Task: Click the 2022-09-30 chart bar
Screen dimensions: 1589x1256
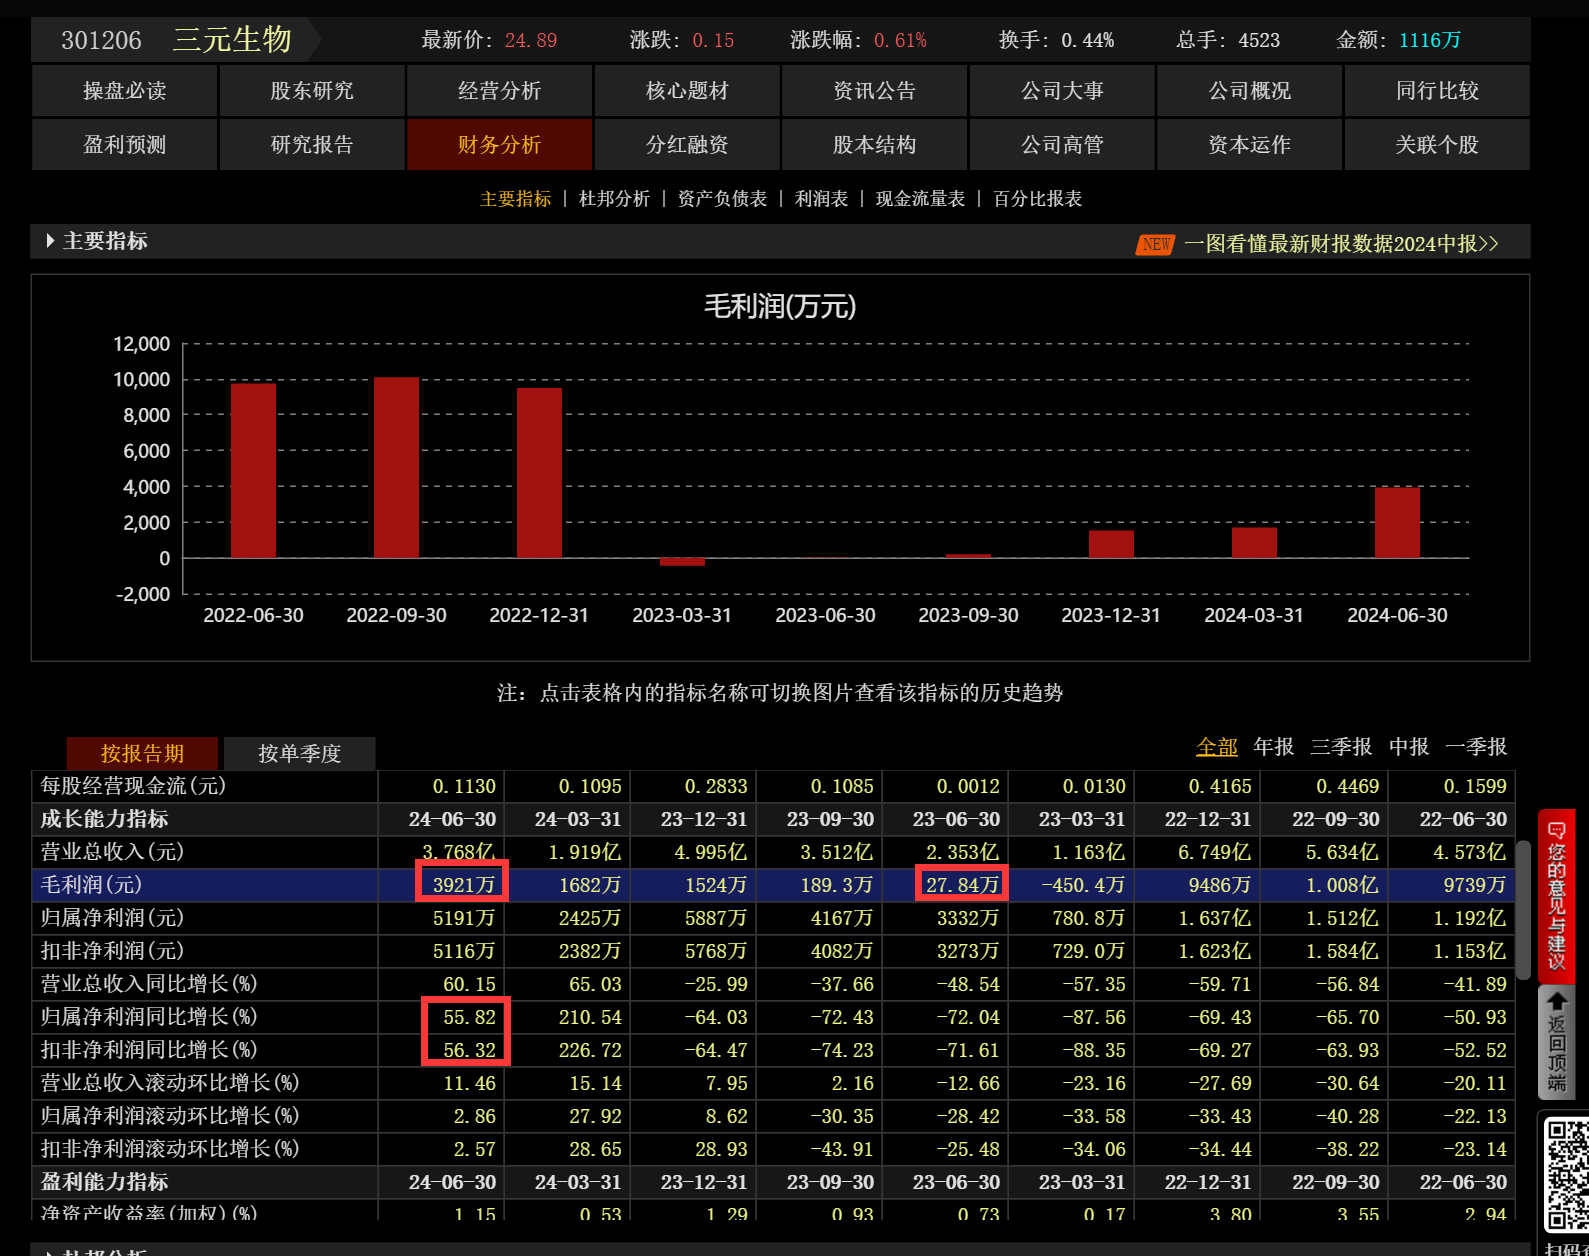Action: (x=396, y=467)
